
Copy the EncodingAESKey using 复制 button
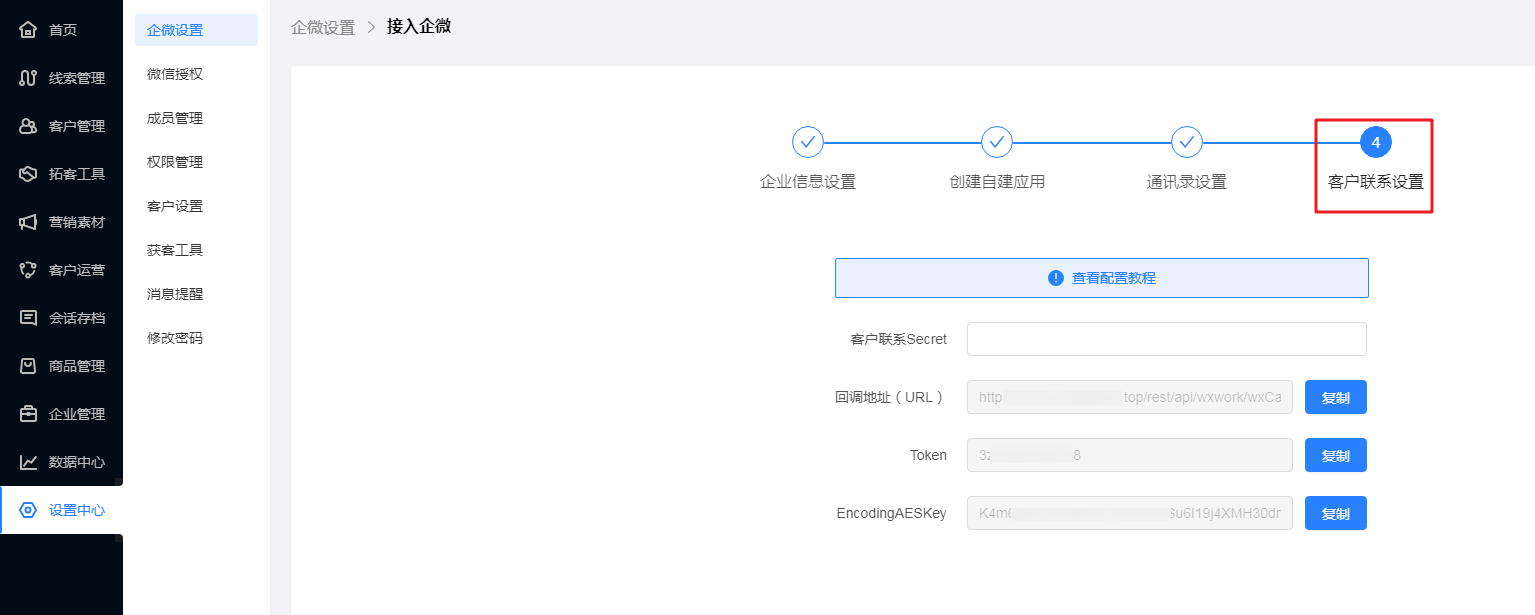point(1335,513)
